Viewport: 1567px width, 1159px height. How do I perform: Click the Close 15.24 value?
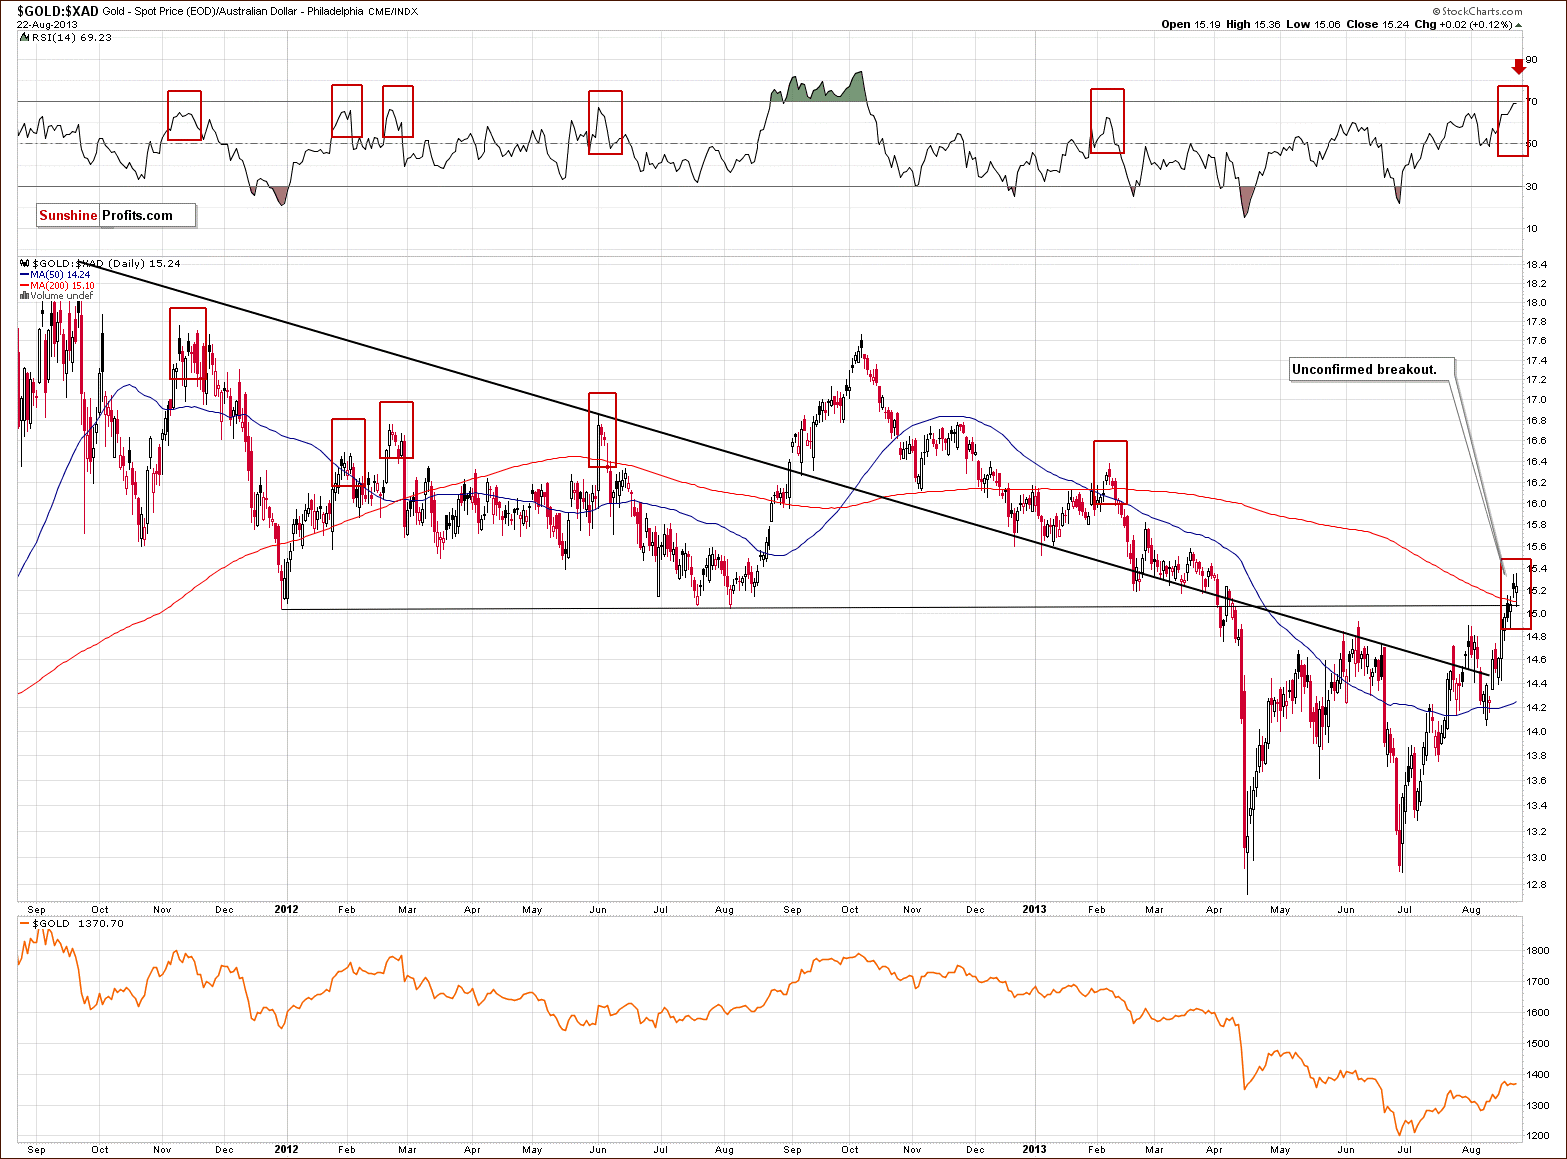click(1379, 24)
